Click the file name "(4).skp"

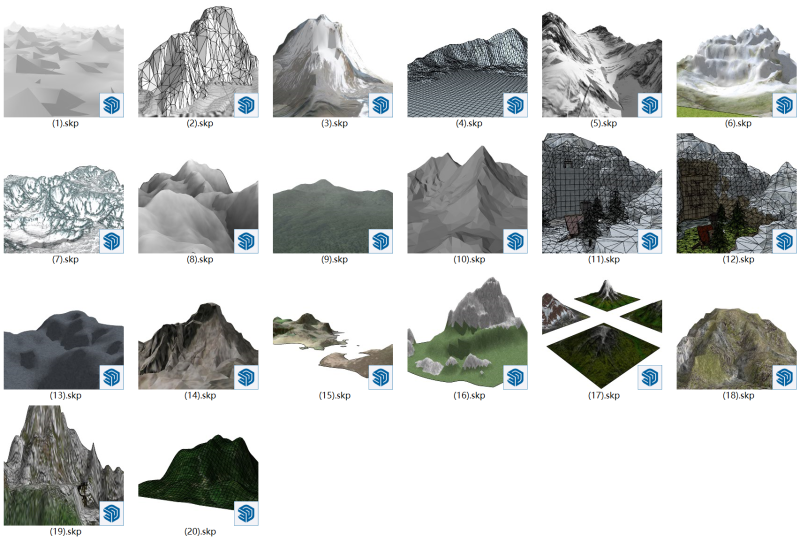pos(469,123)
